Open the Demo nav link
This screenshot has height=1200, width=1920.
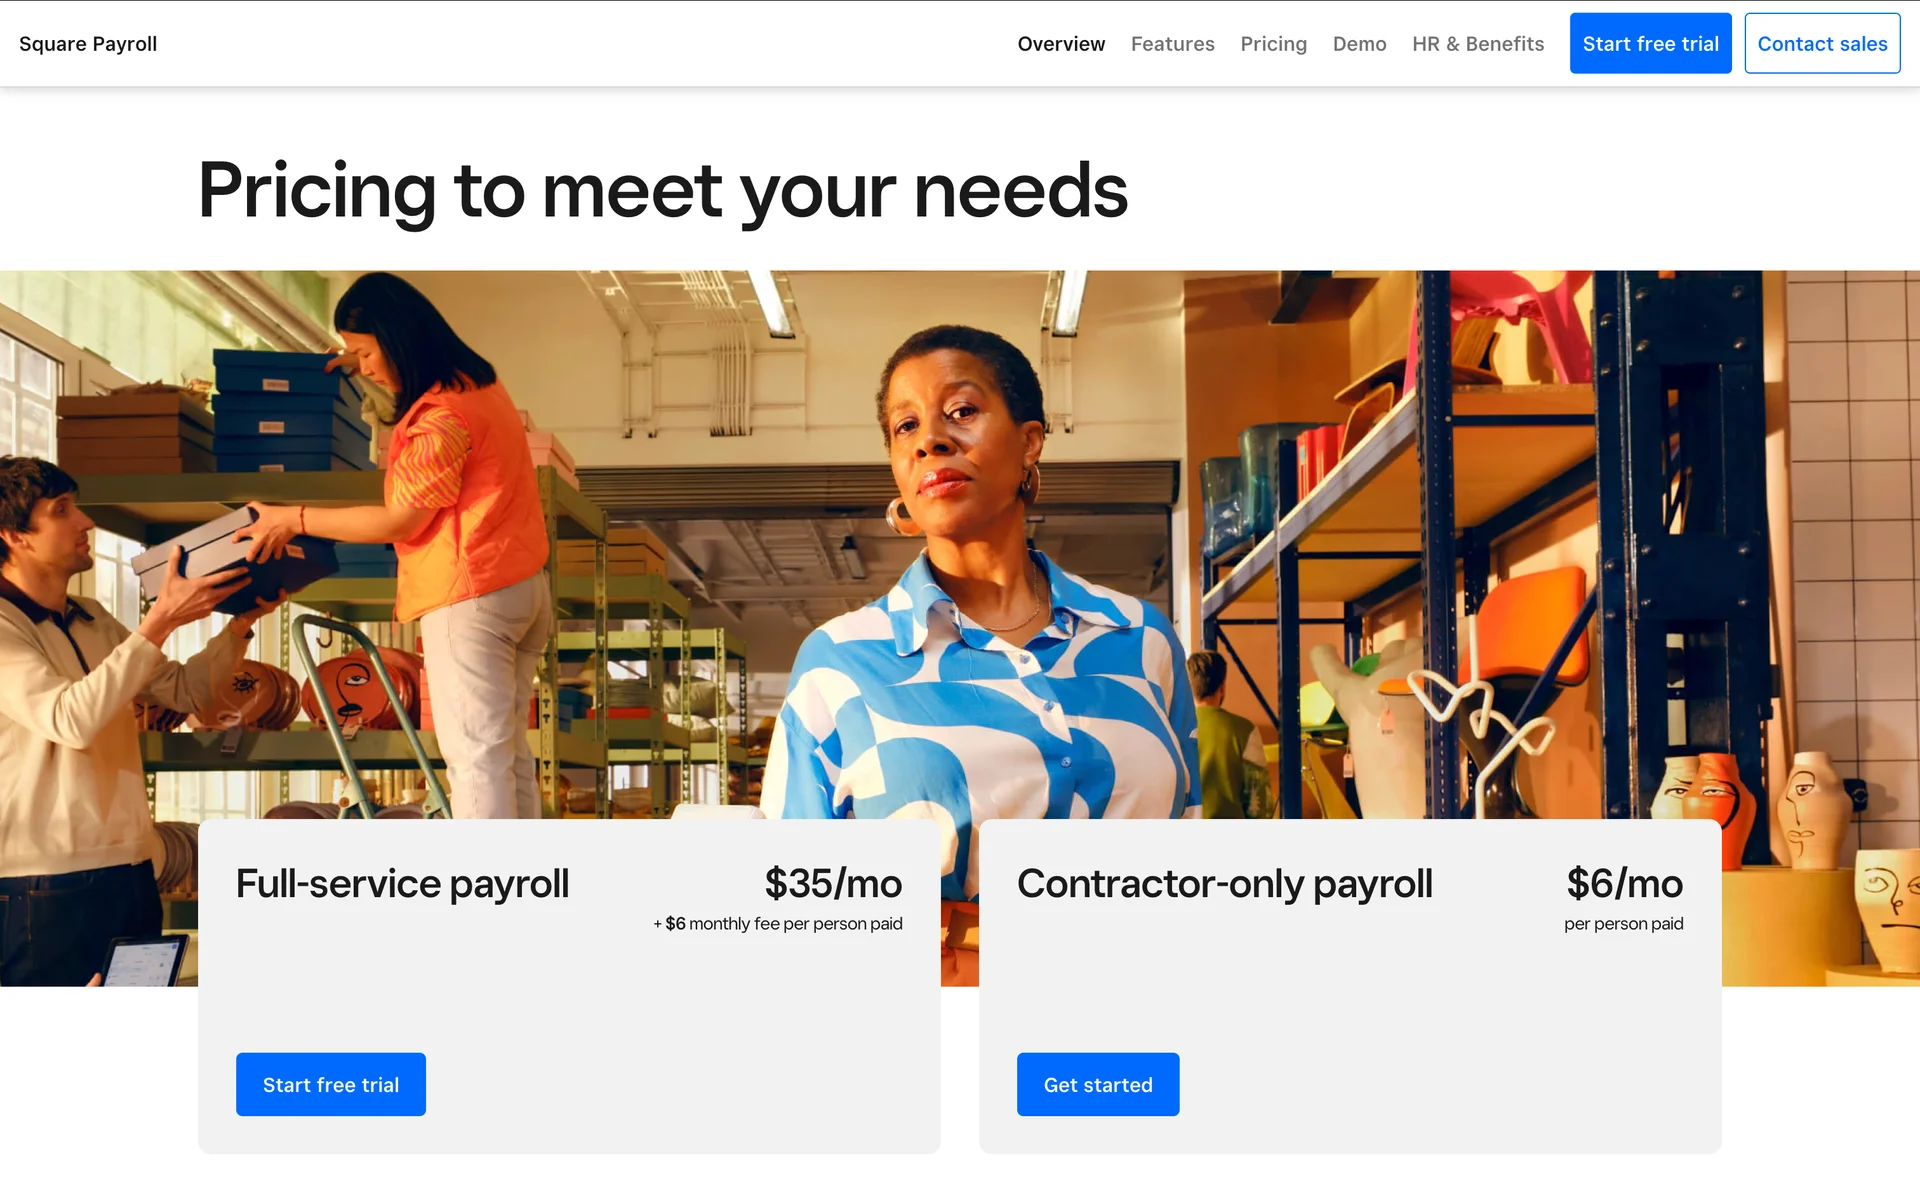pos(1359,44)
